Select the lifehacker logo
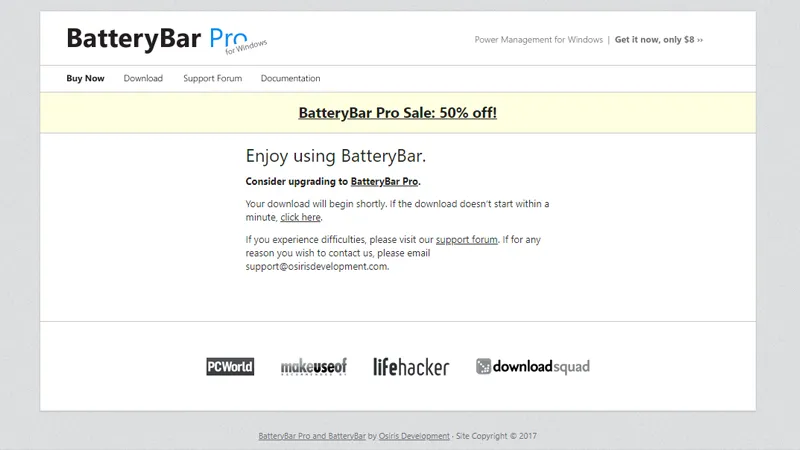This screenshot has width=800, height=450. tap(411, 367)
